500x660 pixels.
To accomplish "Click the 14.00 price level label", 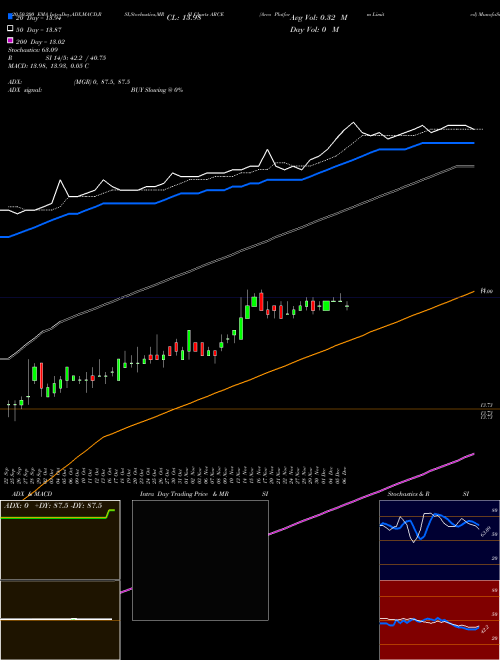I will click(x=487, y=291).
